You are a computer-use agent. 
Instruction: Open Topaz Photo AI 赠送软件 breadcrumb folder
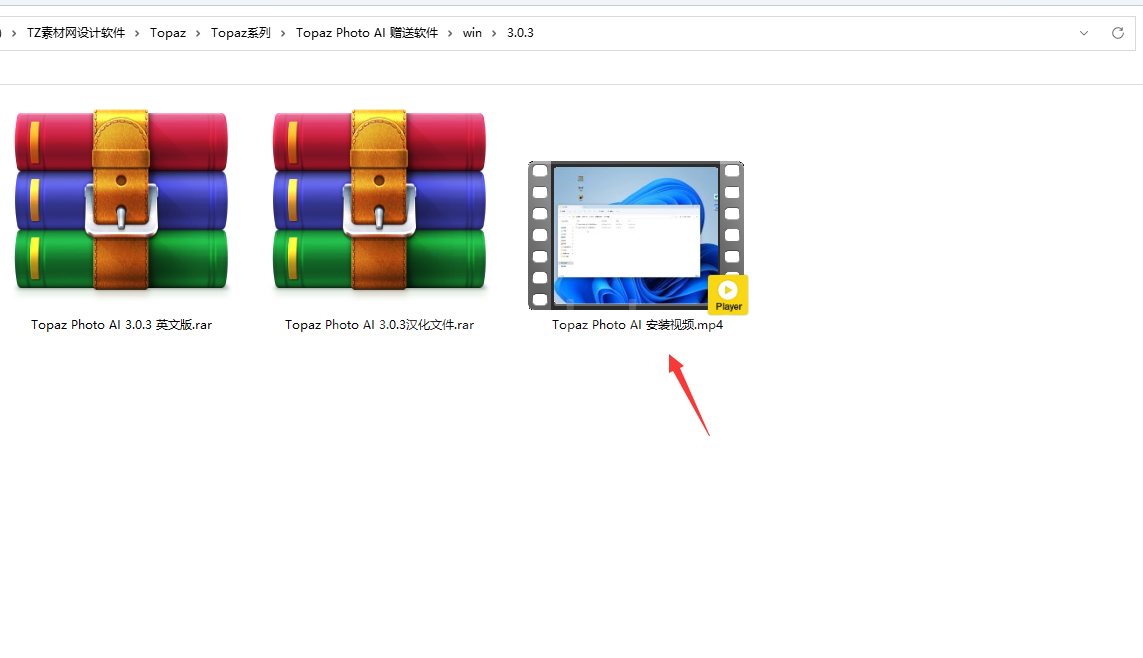pos(367,33)
